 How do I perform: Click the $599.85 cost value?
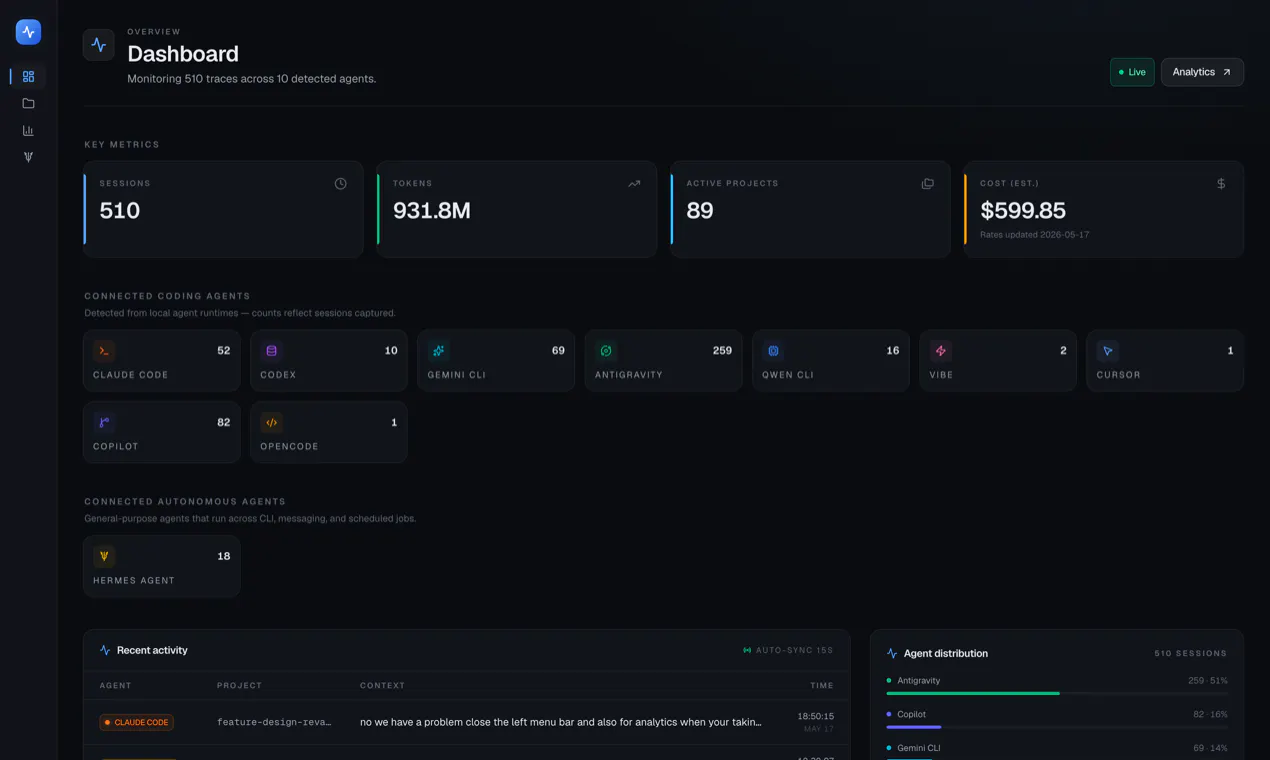pos(1023,211)
